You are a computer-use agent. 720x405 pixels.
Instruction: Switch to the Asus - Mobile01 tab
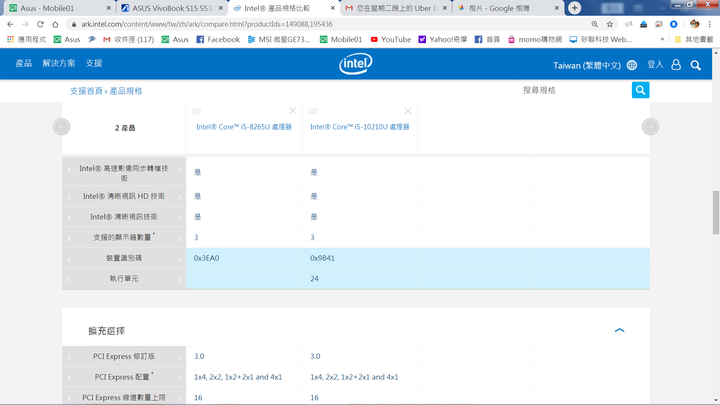tap(58, 8)
